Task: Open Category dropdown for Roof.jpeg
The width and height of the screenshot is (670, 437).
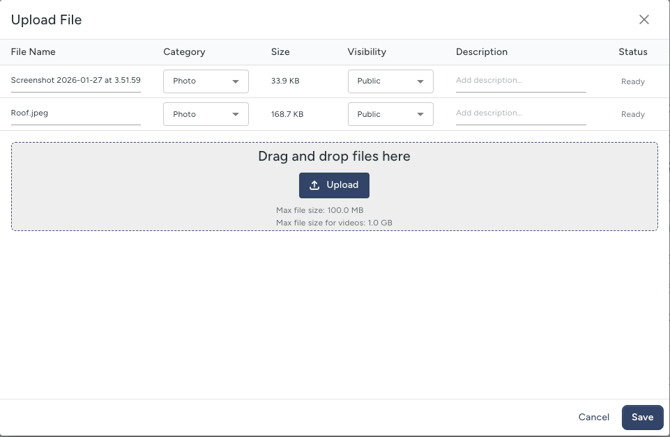Action: click(206, 114)
